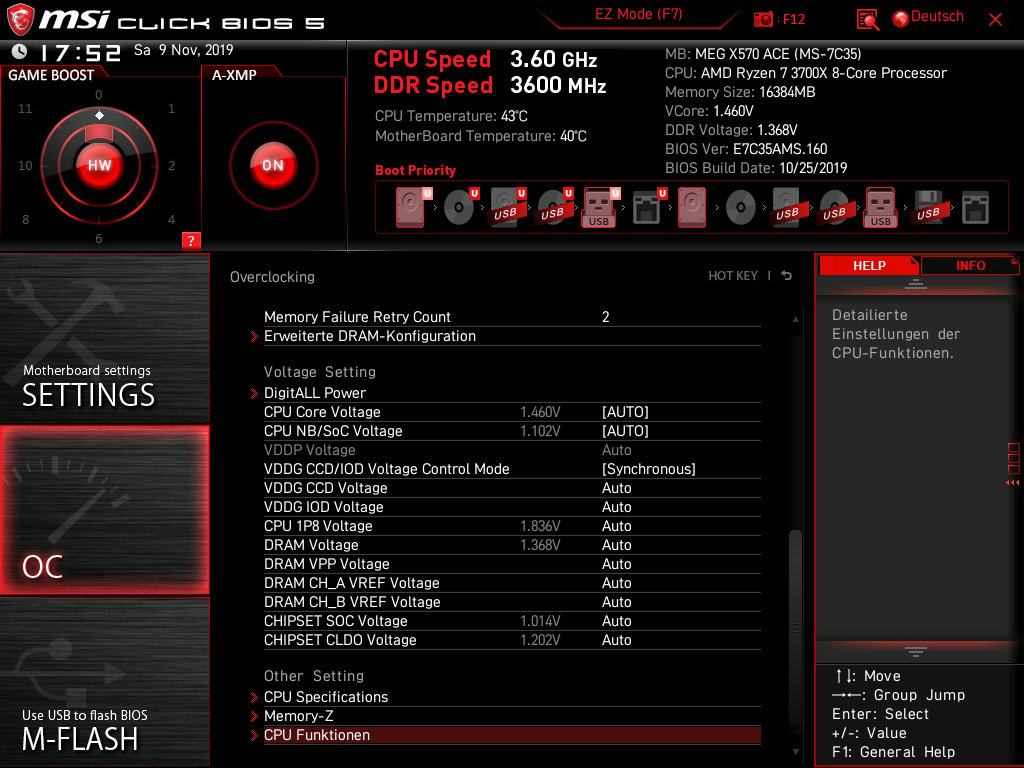Toggle the A-XMP ON button
This screenshot has height=768, width=1024.
[273, 165]
